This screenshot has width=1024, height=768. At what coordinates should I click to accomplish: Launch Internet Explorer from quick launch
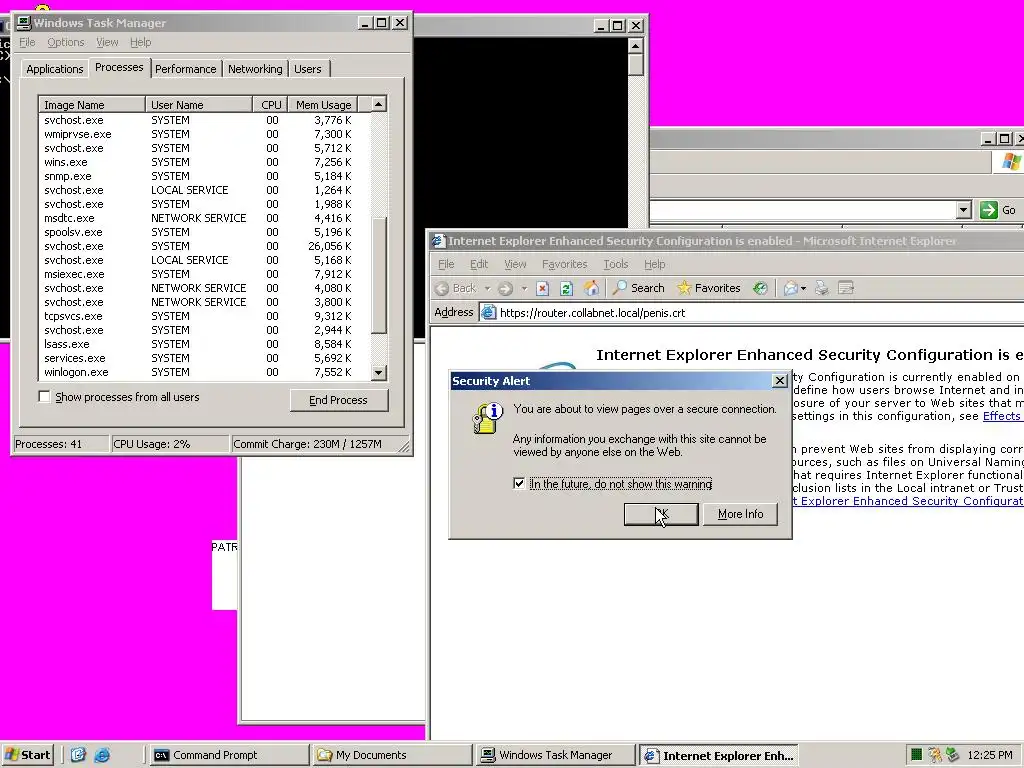(x=102, y=755)
